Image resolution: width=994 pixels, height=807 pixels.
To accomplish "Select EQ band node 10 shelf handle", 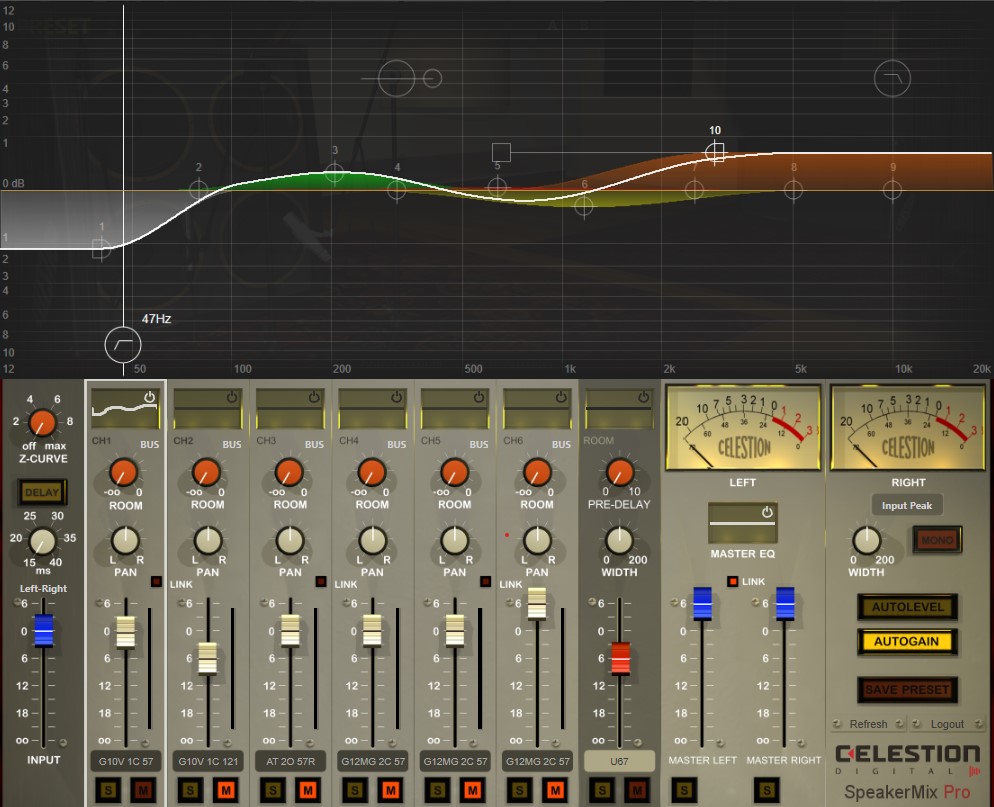I will 715,152.
